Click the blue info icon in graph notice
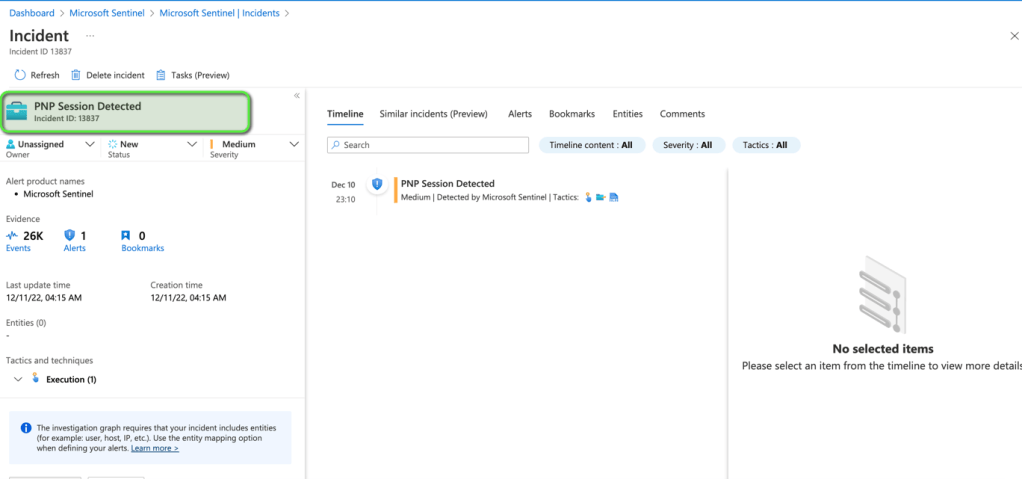 (25, 428)
